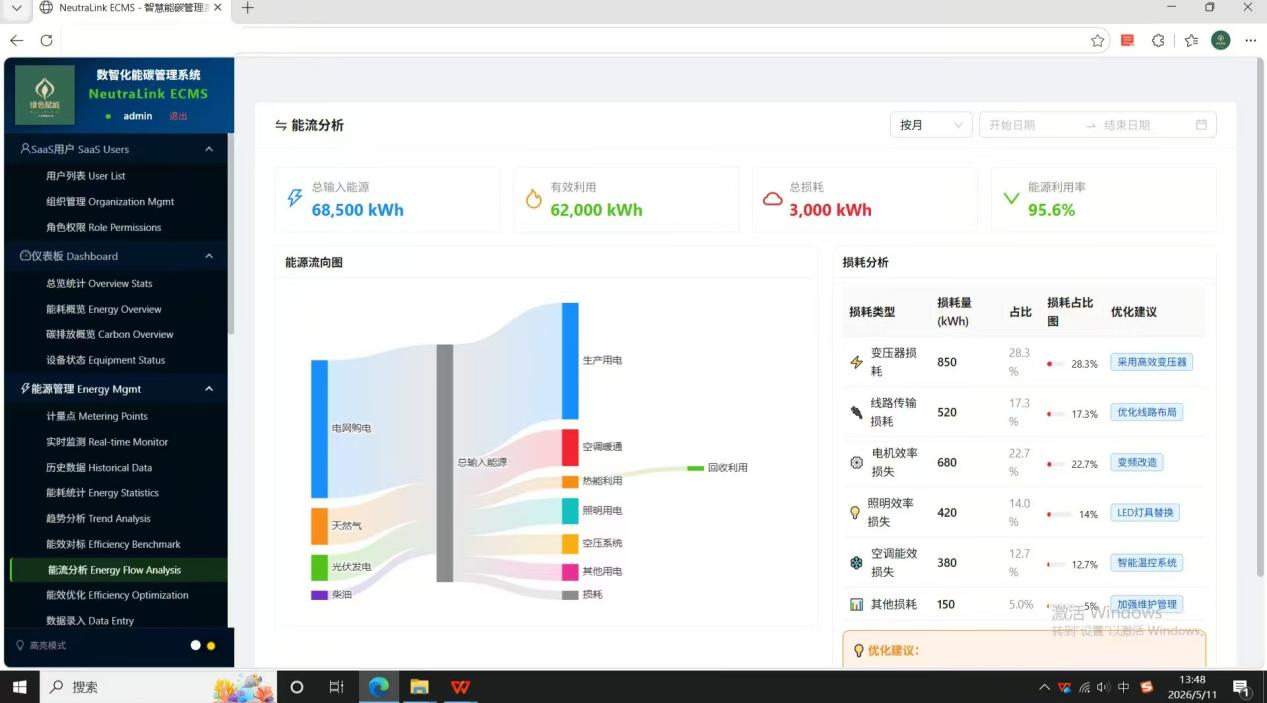Screen dimensions: 1267x703
Task: Click the calendar icon in the date range
Action: pos(1201,125)
